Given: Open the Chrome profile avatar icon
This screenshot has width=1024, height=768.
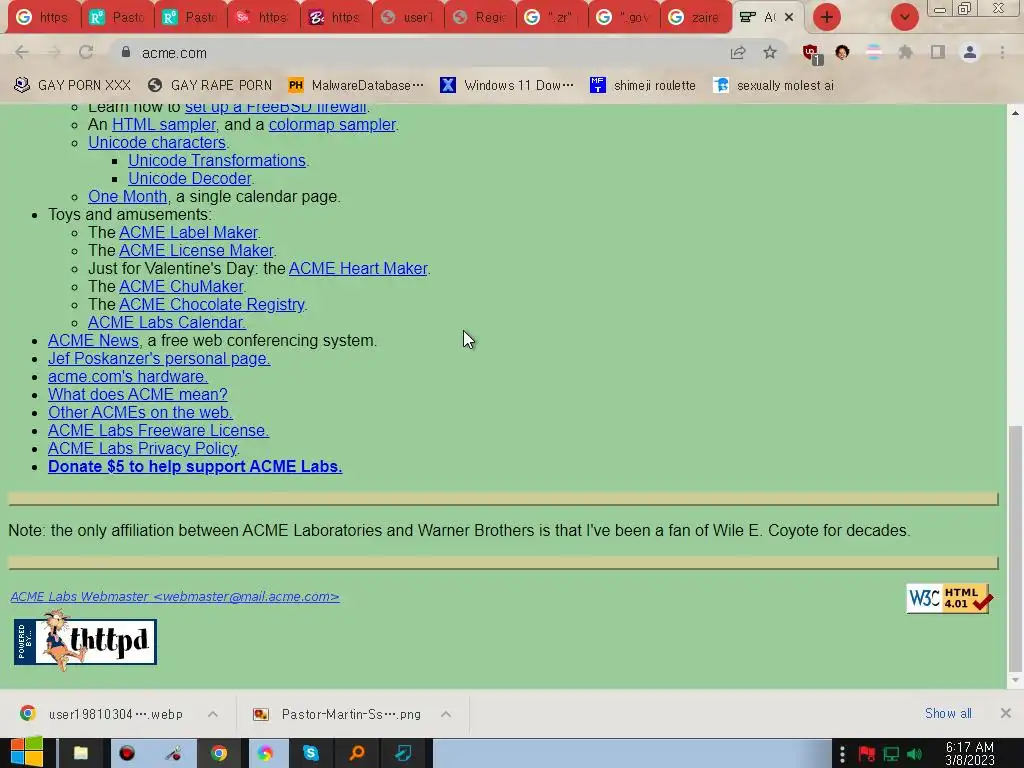Looking at the screenshot, I should [970, 52].
